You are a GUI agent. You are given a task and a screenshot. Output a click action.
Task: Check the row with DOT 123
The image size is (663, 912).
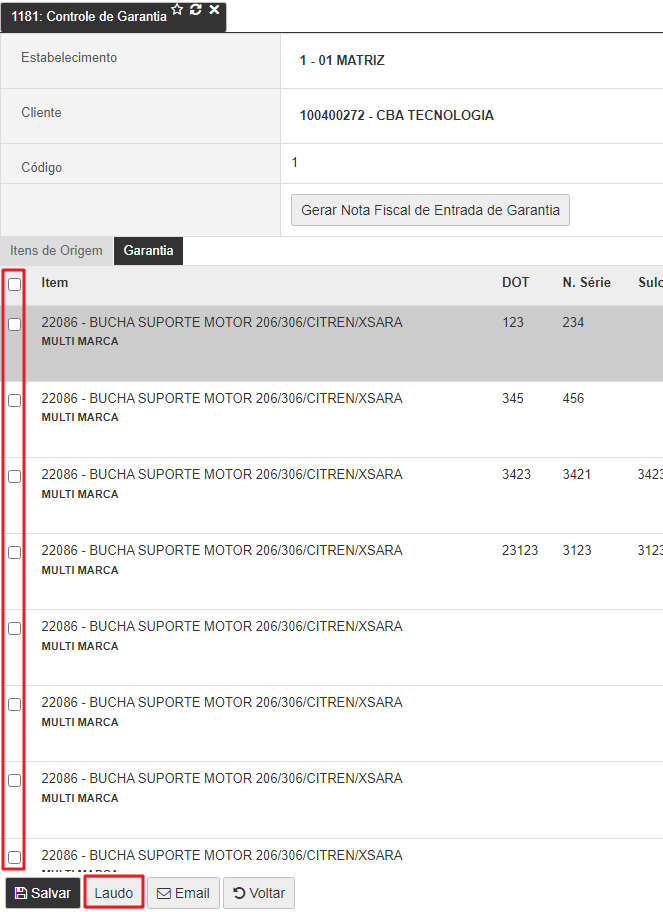pyautogui.click(x=15, y=325)
